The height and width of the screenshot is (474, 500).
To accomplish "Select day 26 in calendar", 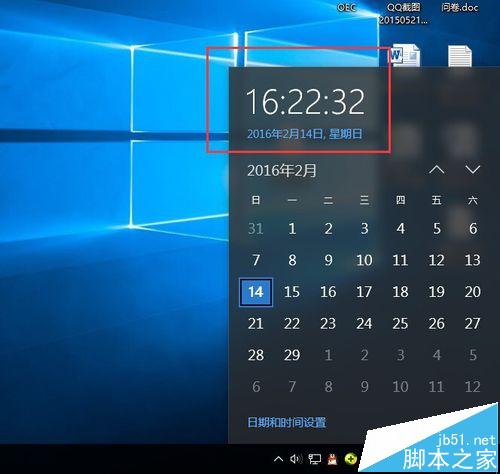I will click(x=437, y=324).
